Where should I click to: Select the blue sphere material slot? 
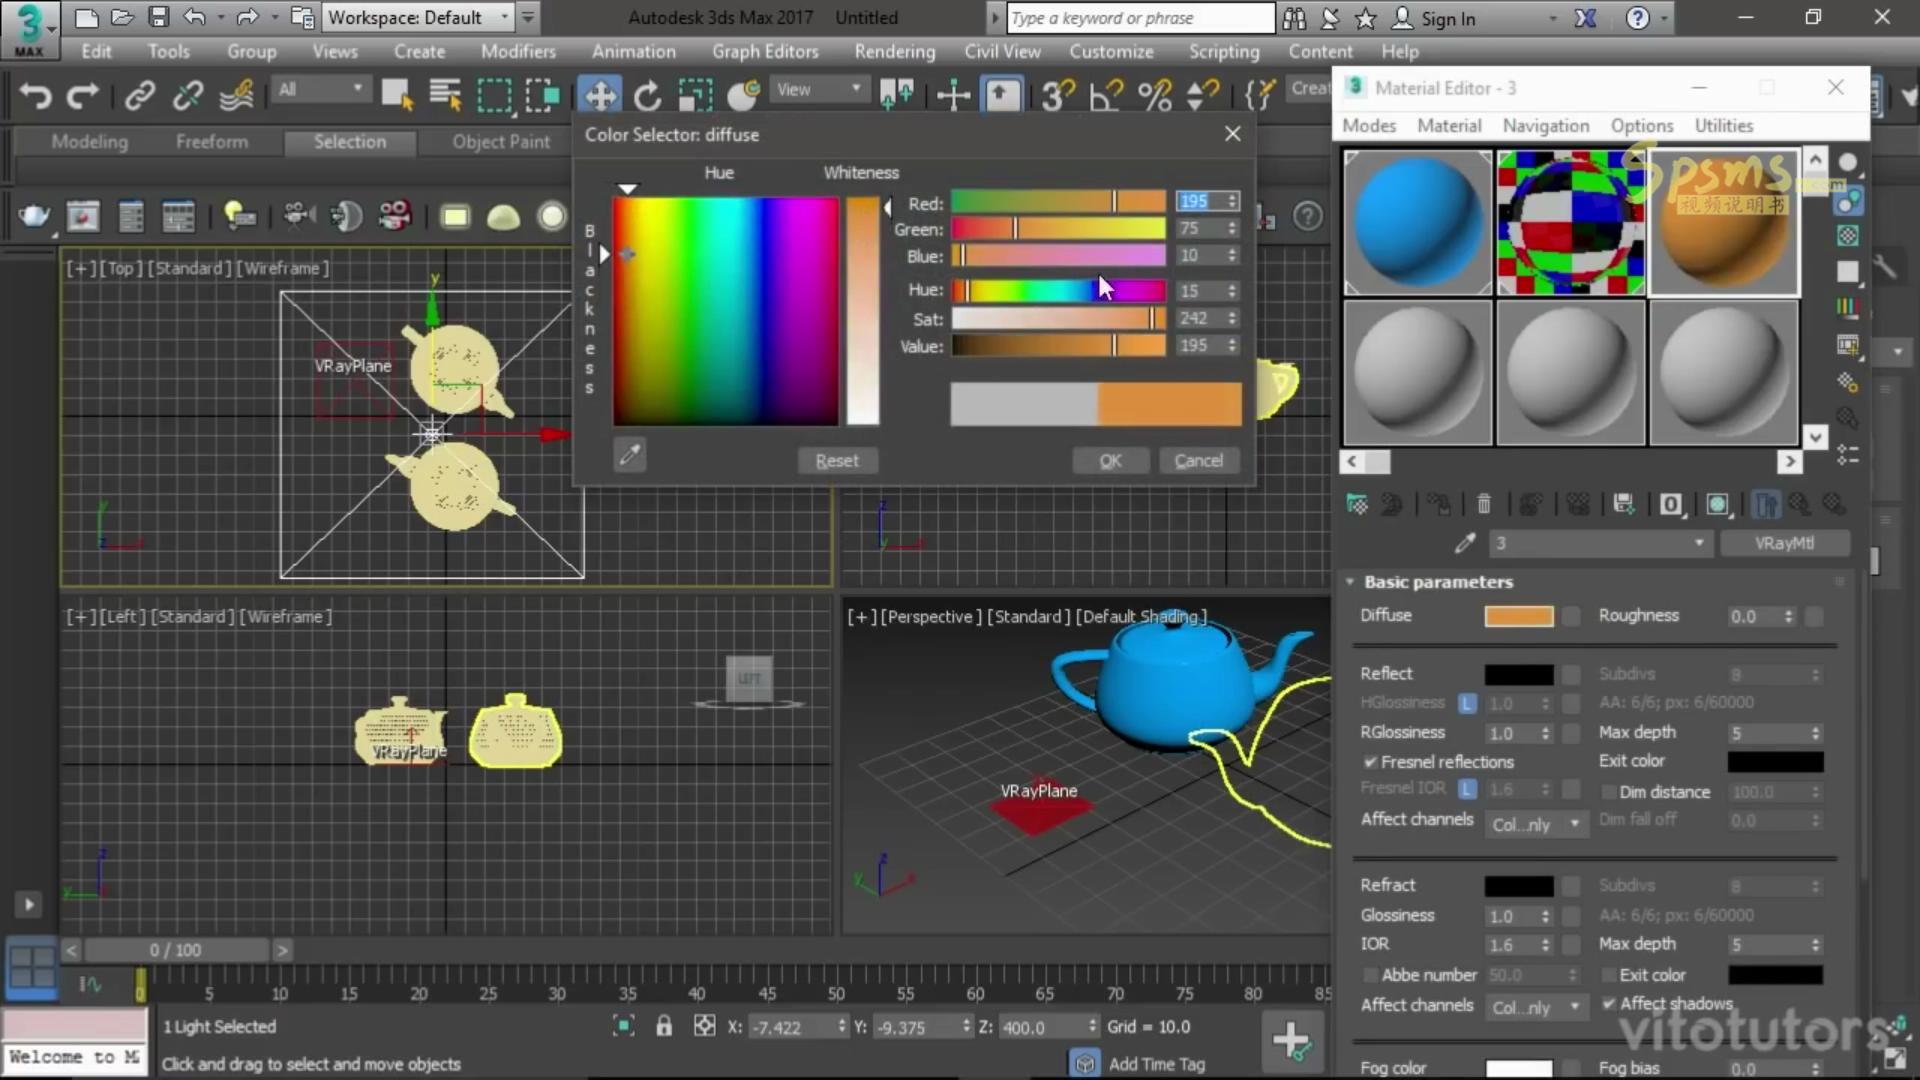pyautogui.click(x=1417, y=223)
